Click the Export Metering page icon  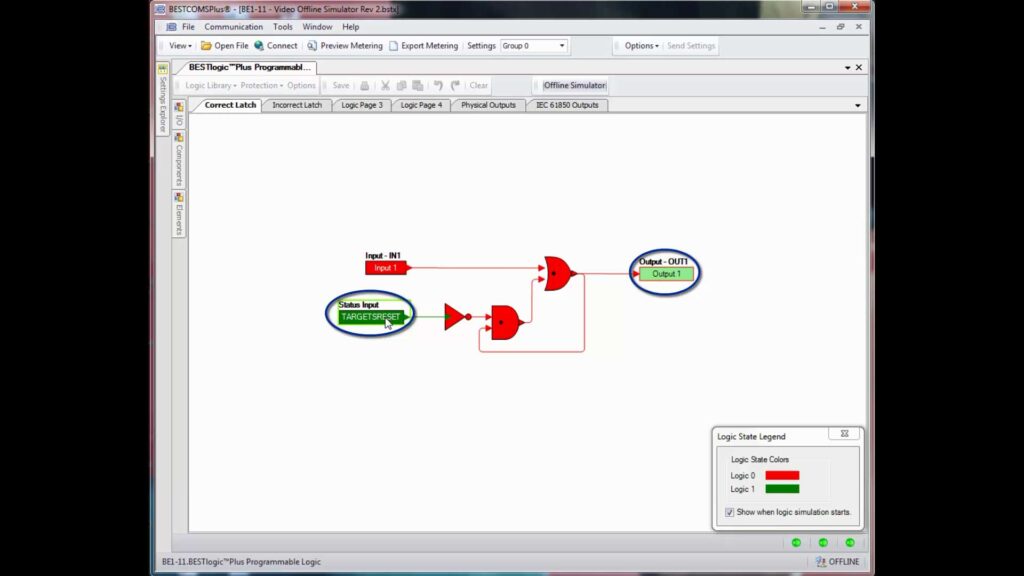pyautogui.click(x=393, y=46)
